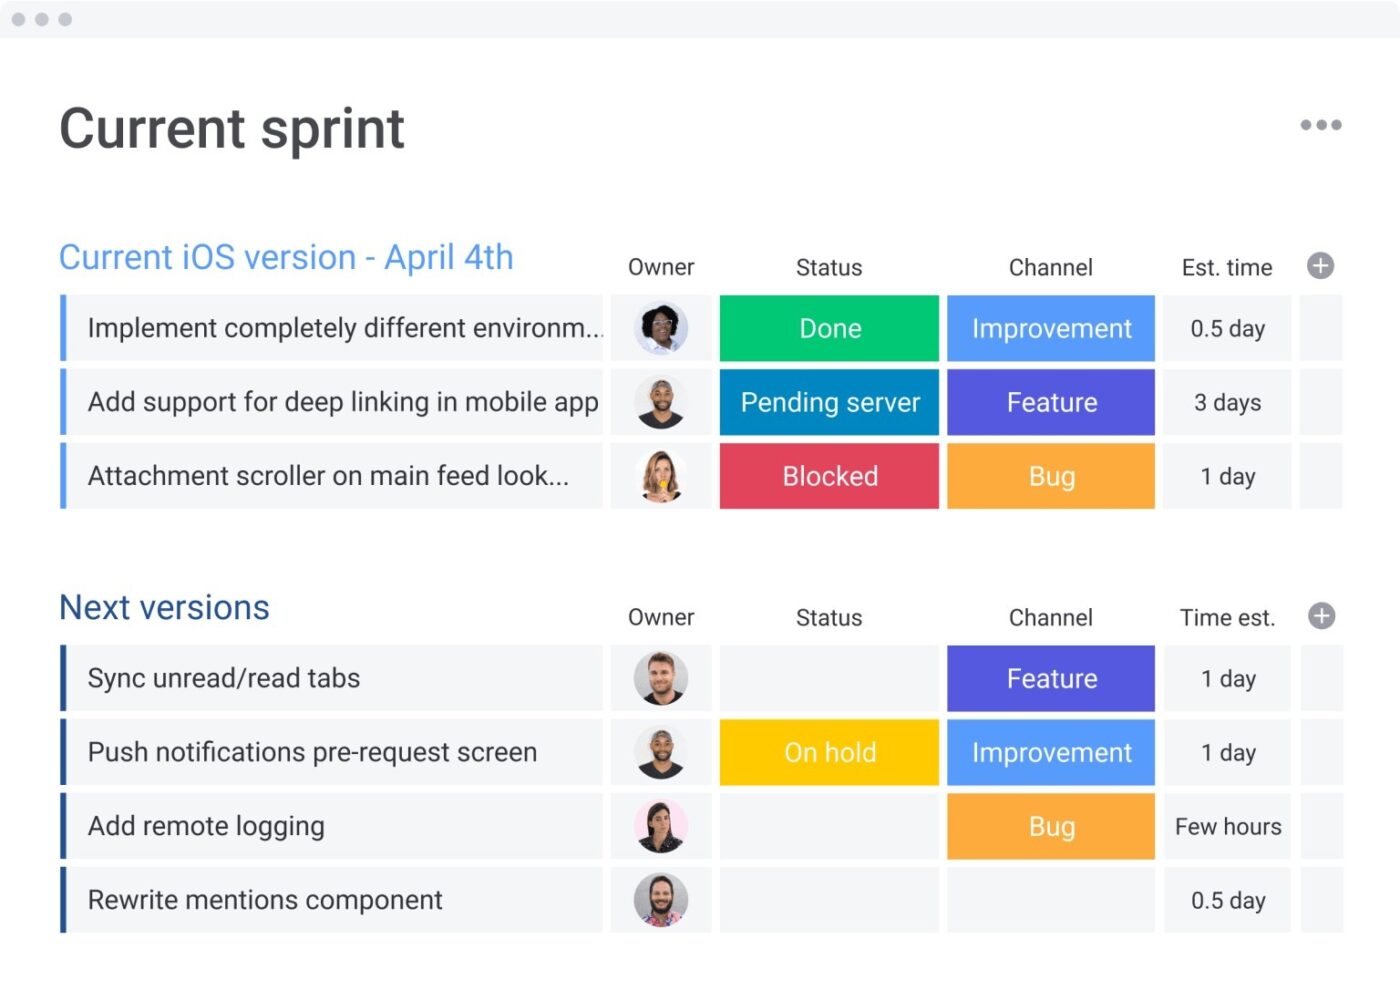
Task: Open the Current iOS version - April 4th group
Action: point(286,257)
